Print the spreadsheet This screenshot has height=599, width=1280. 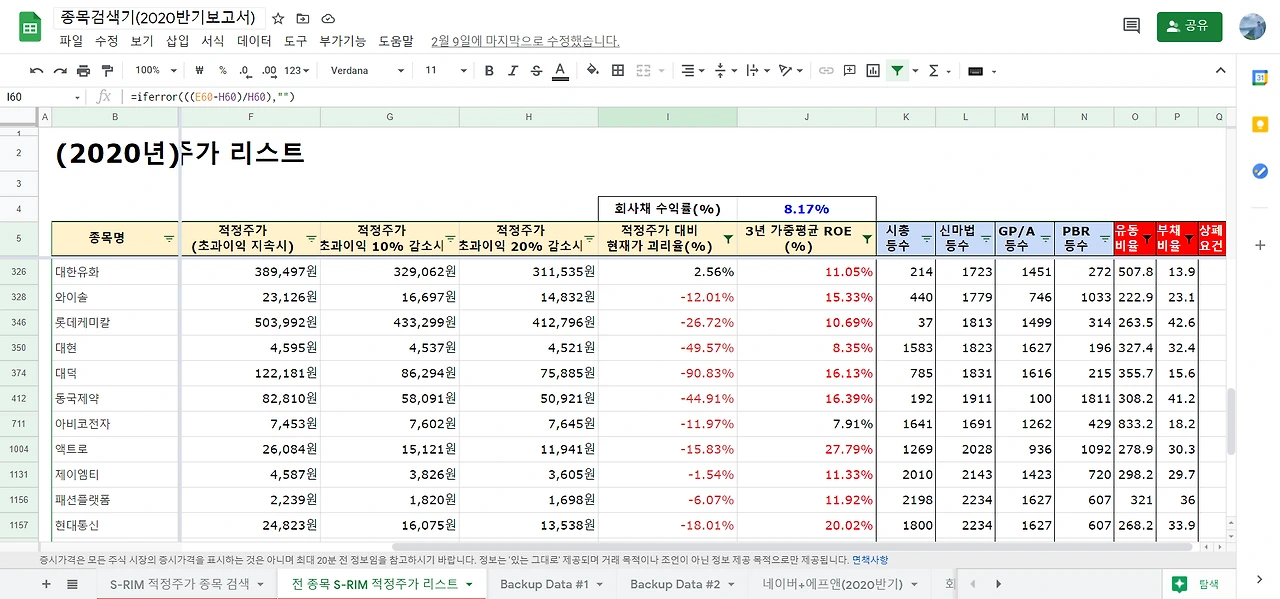pyautogui.click(x=83, y=71)
